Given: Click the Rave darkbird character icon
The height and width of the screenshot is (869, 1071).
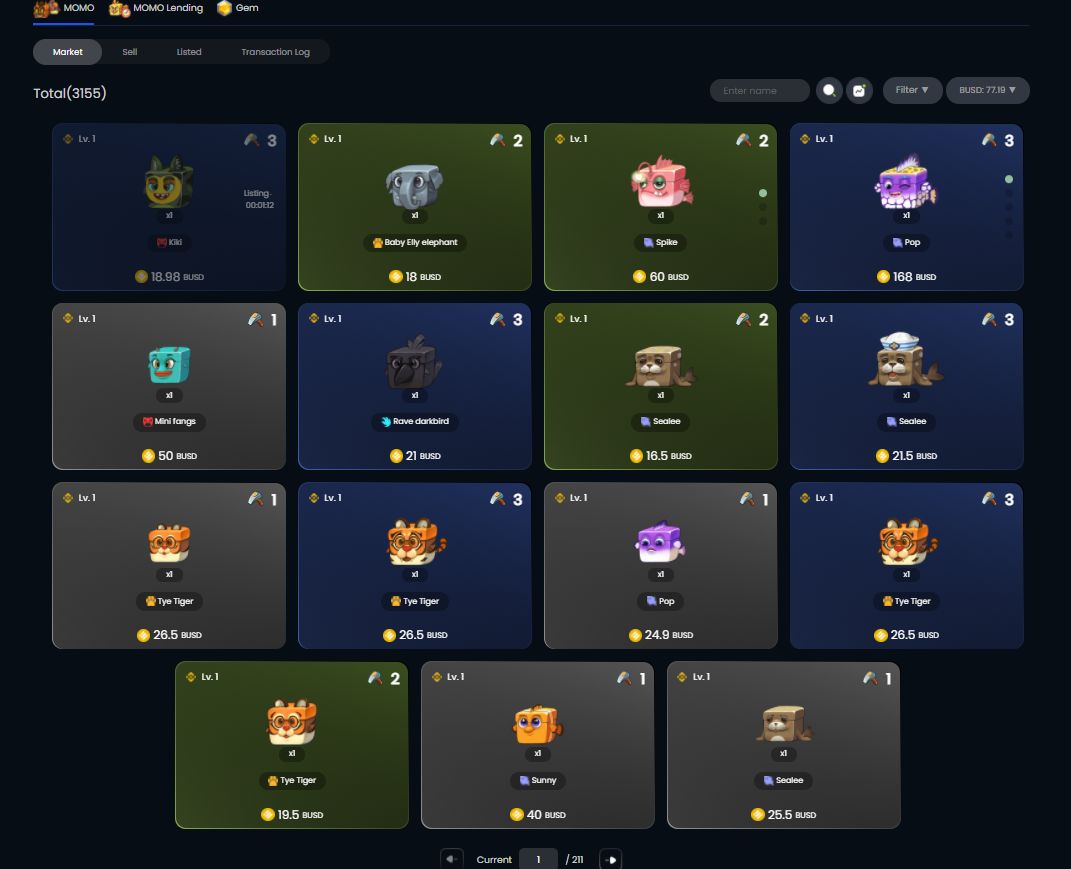Looking at the screenshot, I should [414, 363].
